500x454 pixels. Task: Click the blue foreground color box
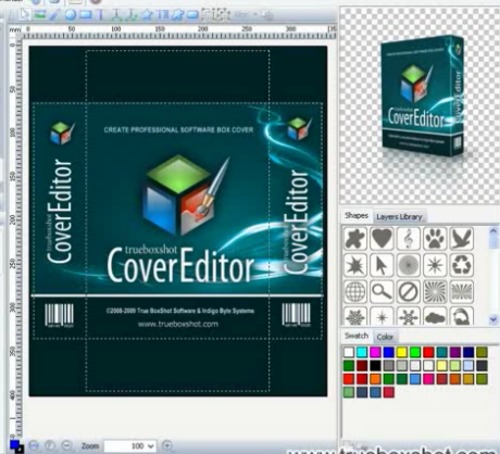(14, 445)
